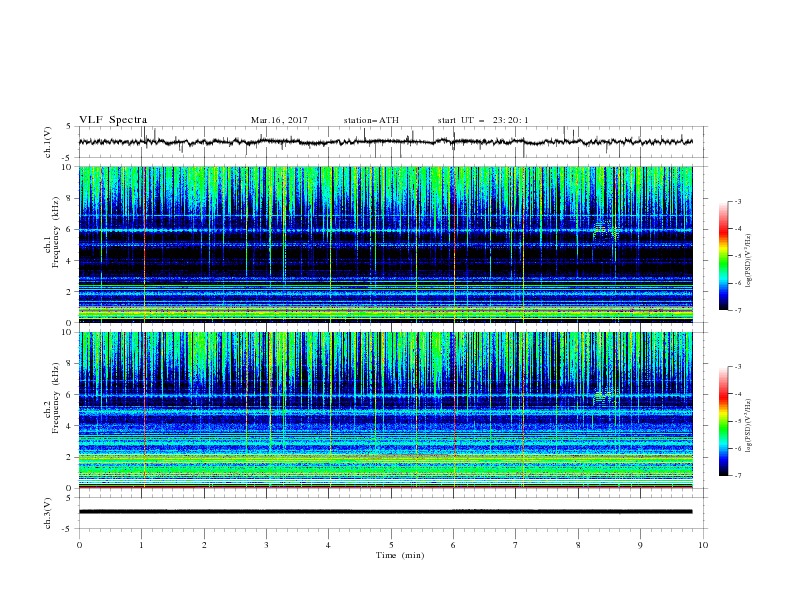Viewport: 792px width, 612px height.
Task: Click time-axis tick label "2"
Action: pyautogui.click(x=204, y=545)
